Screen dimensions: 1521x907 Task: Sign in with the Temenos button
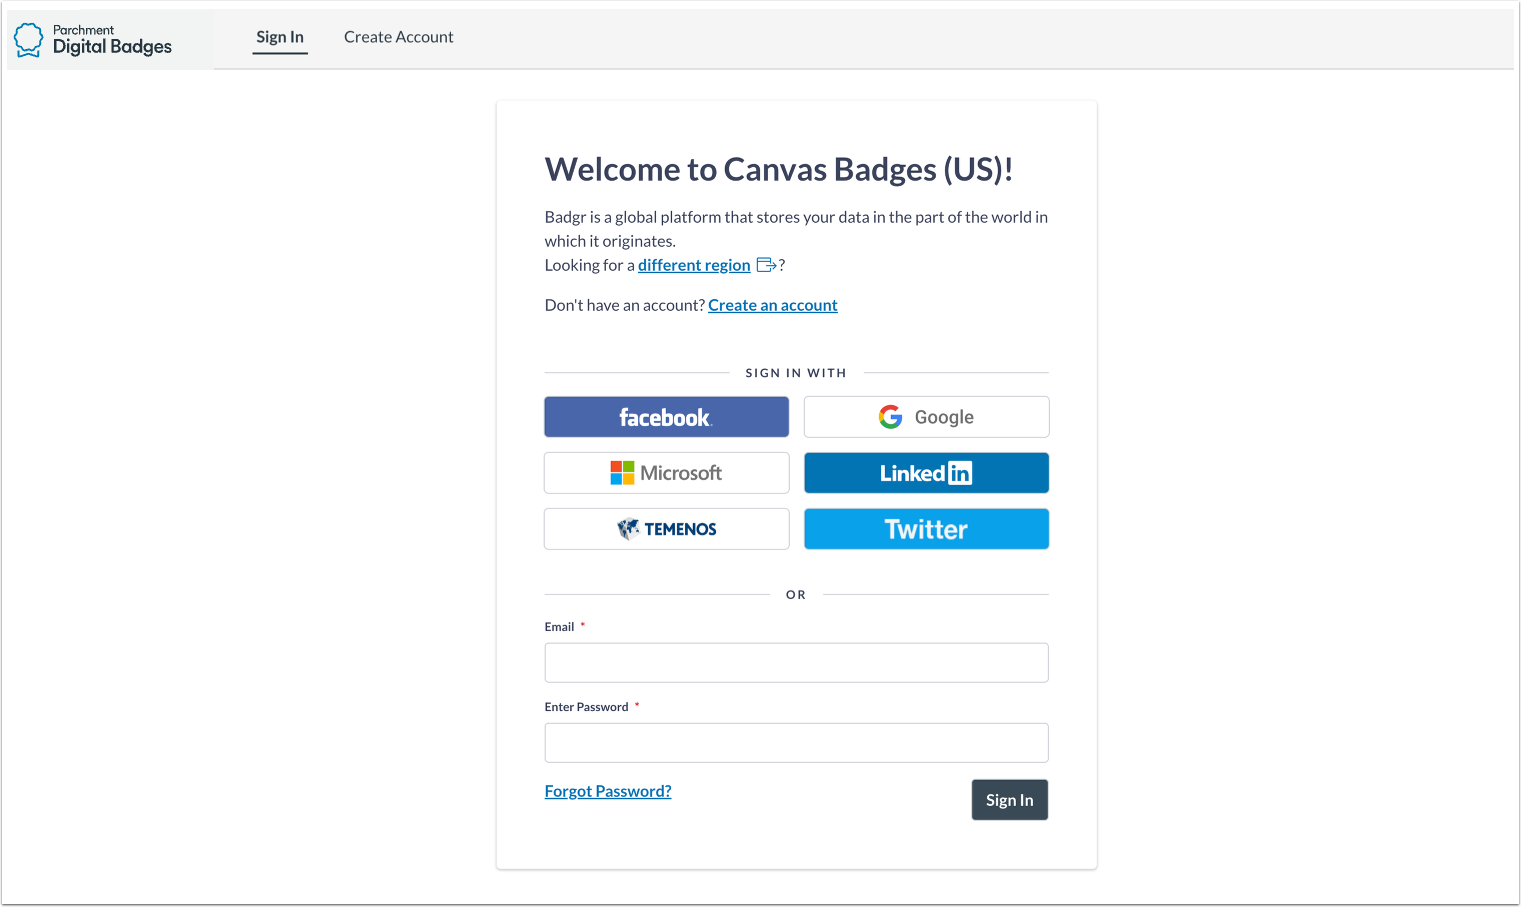click(x=666, y=529)
